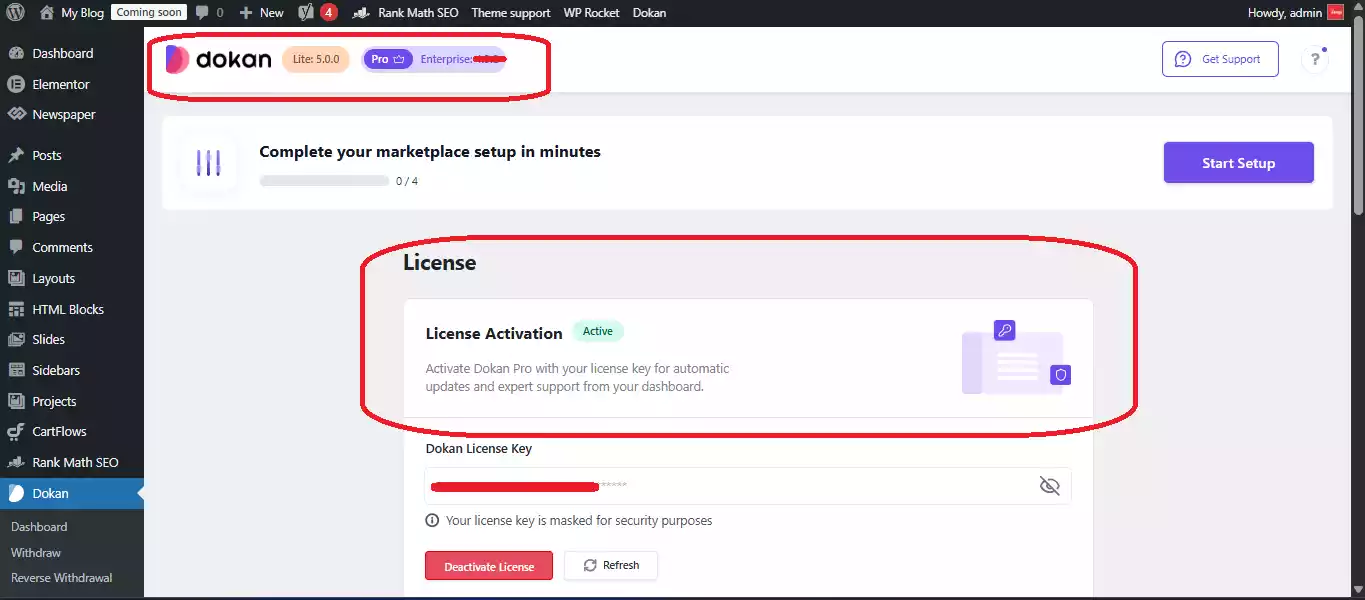Image resolution: width=1365 pixels, height=600 pixels.
Task: Open the WordPress logo menu
Action: click(15, 13)
